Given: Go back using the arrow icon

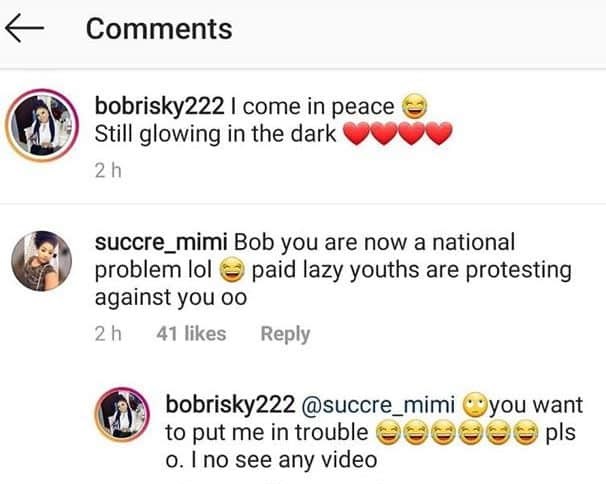Looking at the screenshot, I should (x=27, y=29).
